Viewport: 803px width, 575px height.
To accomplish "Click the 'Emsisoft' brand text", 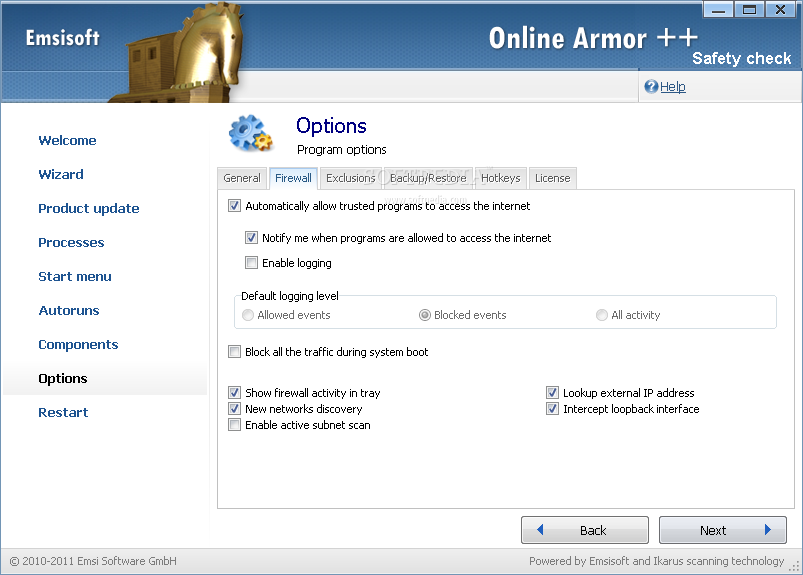I will [x=62, y=38].
